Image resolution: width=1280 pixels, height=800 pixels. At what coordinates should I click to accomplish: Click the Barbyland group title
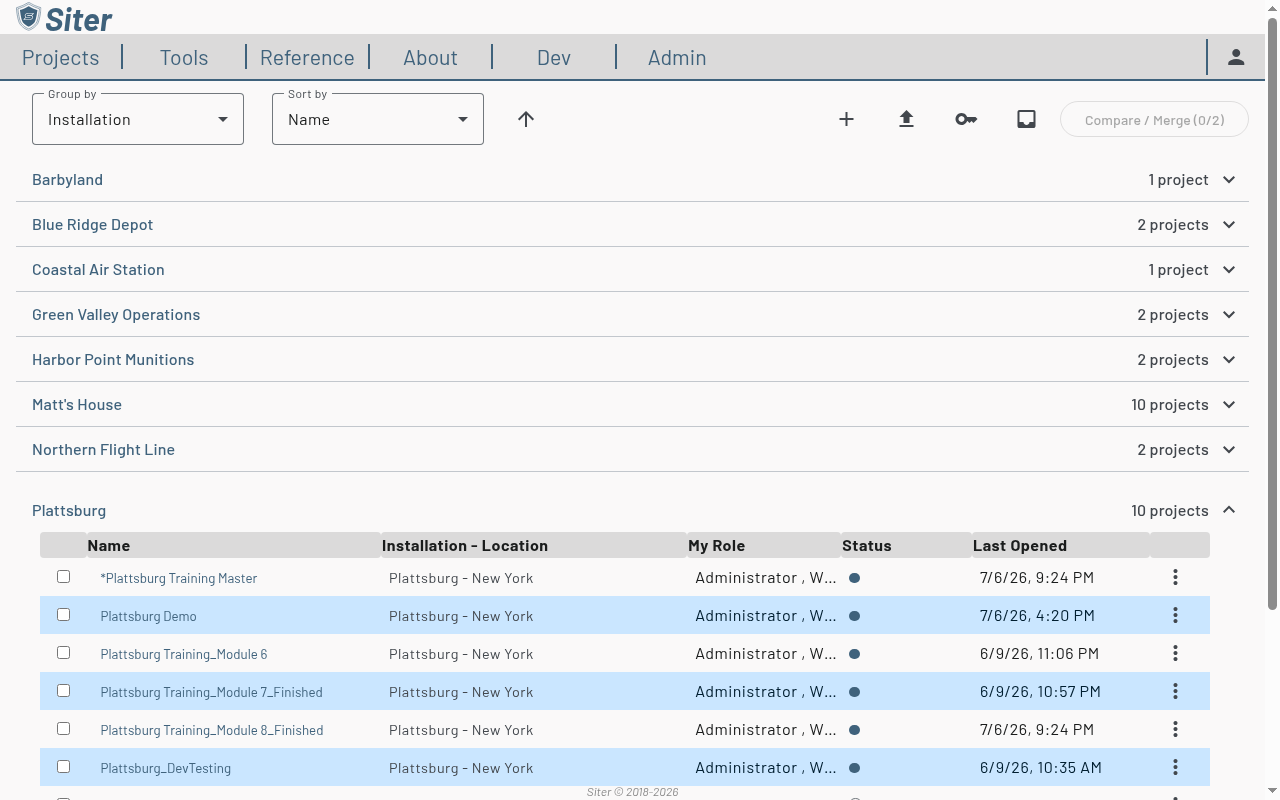coord(67,180)
